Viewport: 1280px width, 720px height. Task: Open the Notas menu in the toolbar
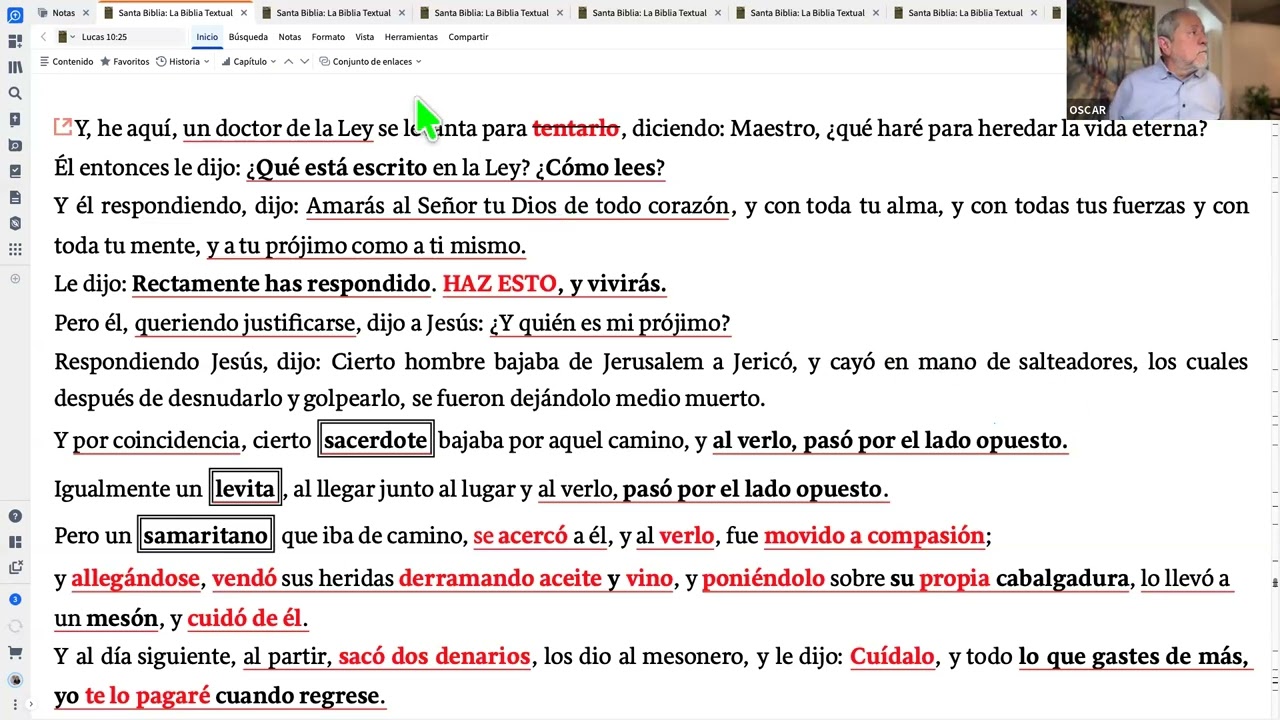coord(290,37)
